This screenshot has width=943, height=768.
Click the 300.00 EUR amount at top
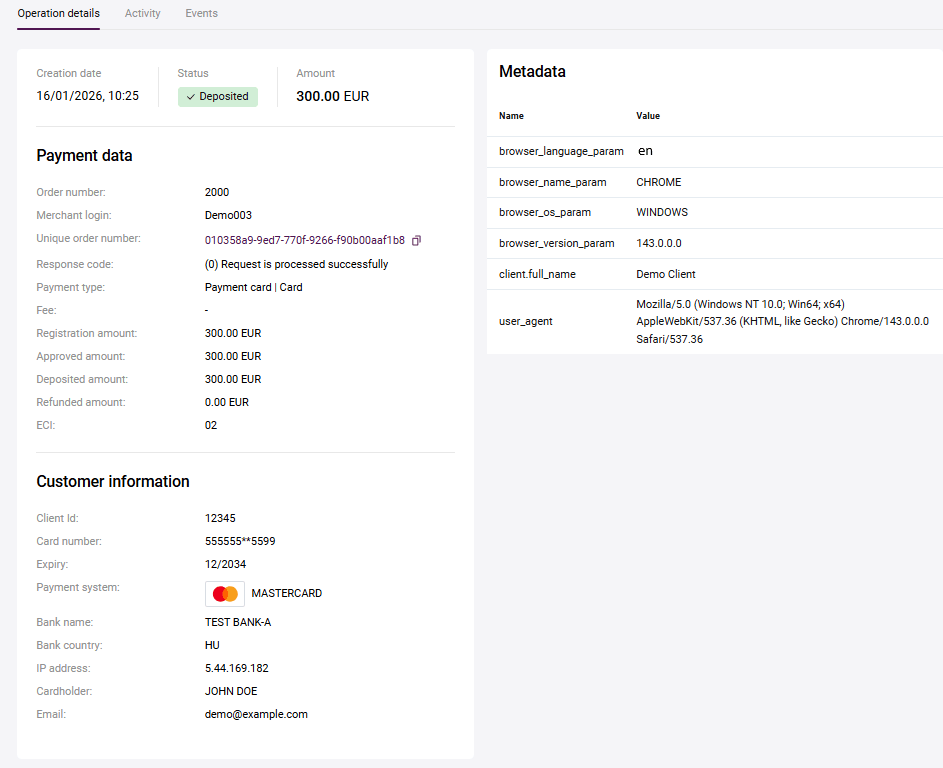332,97
